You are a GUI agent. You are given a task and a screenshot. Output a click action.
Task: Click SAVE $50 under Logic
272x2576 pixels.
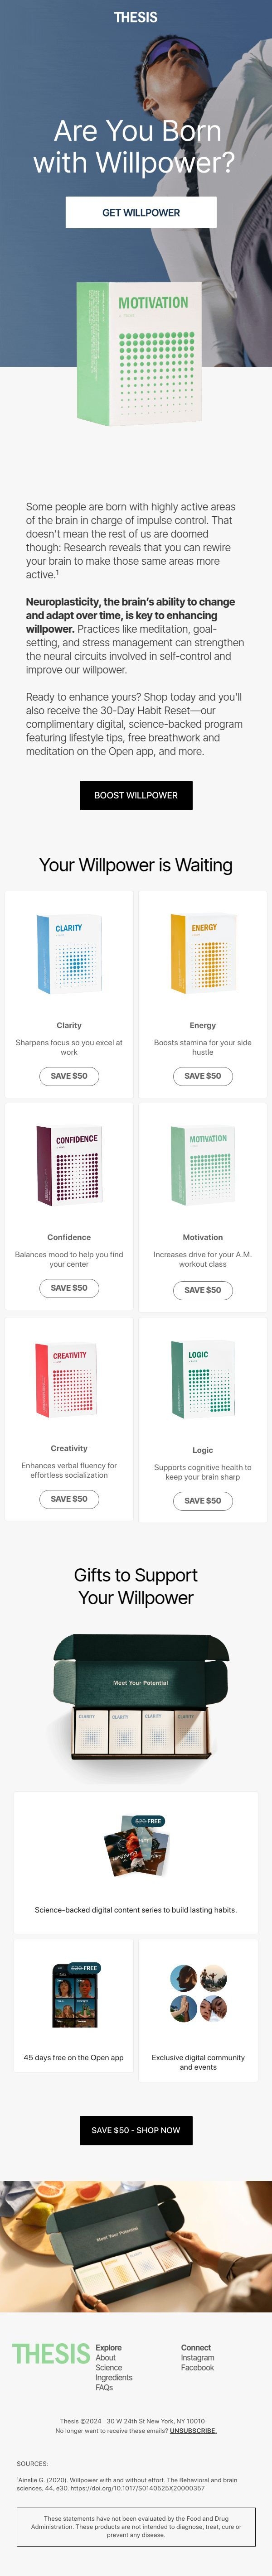click(x=203, y=1501)
